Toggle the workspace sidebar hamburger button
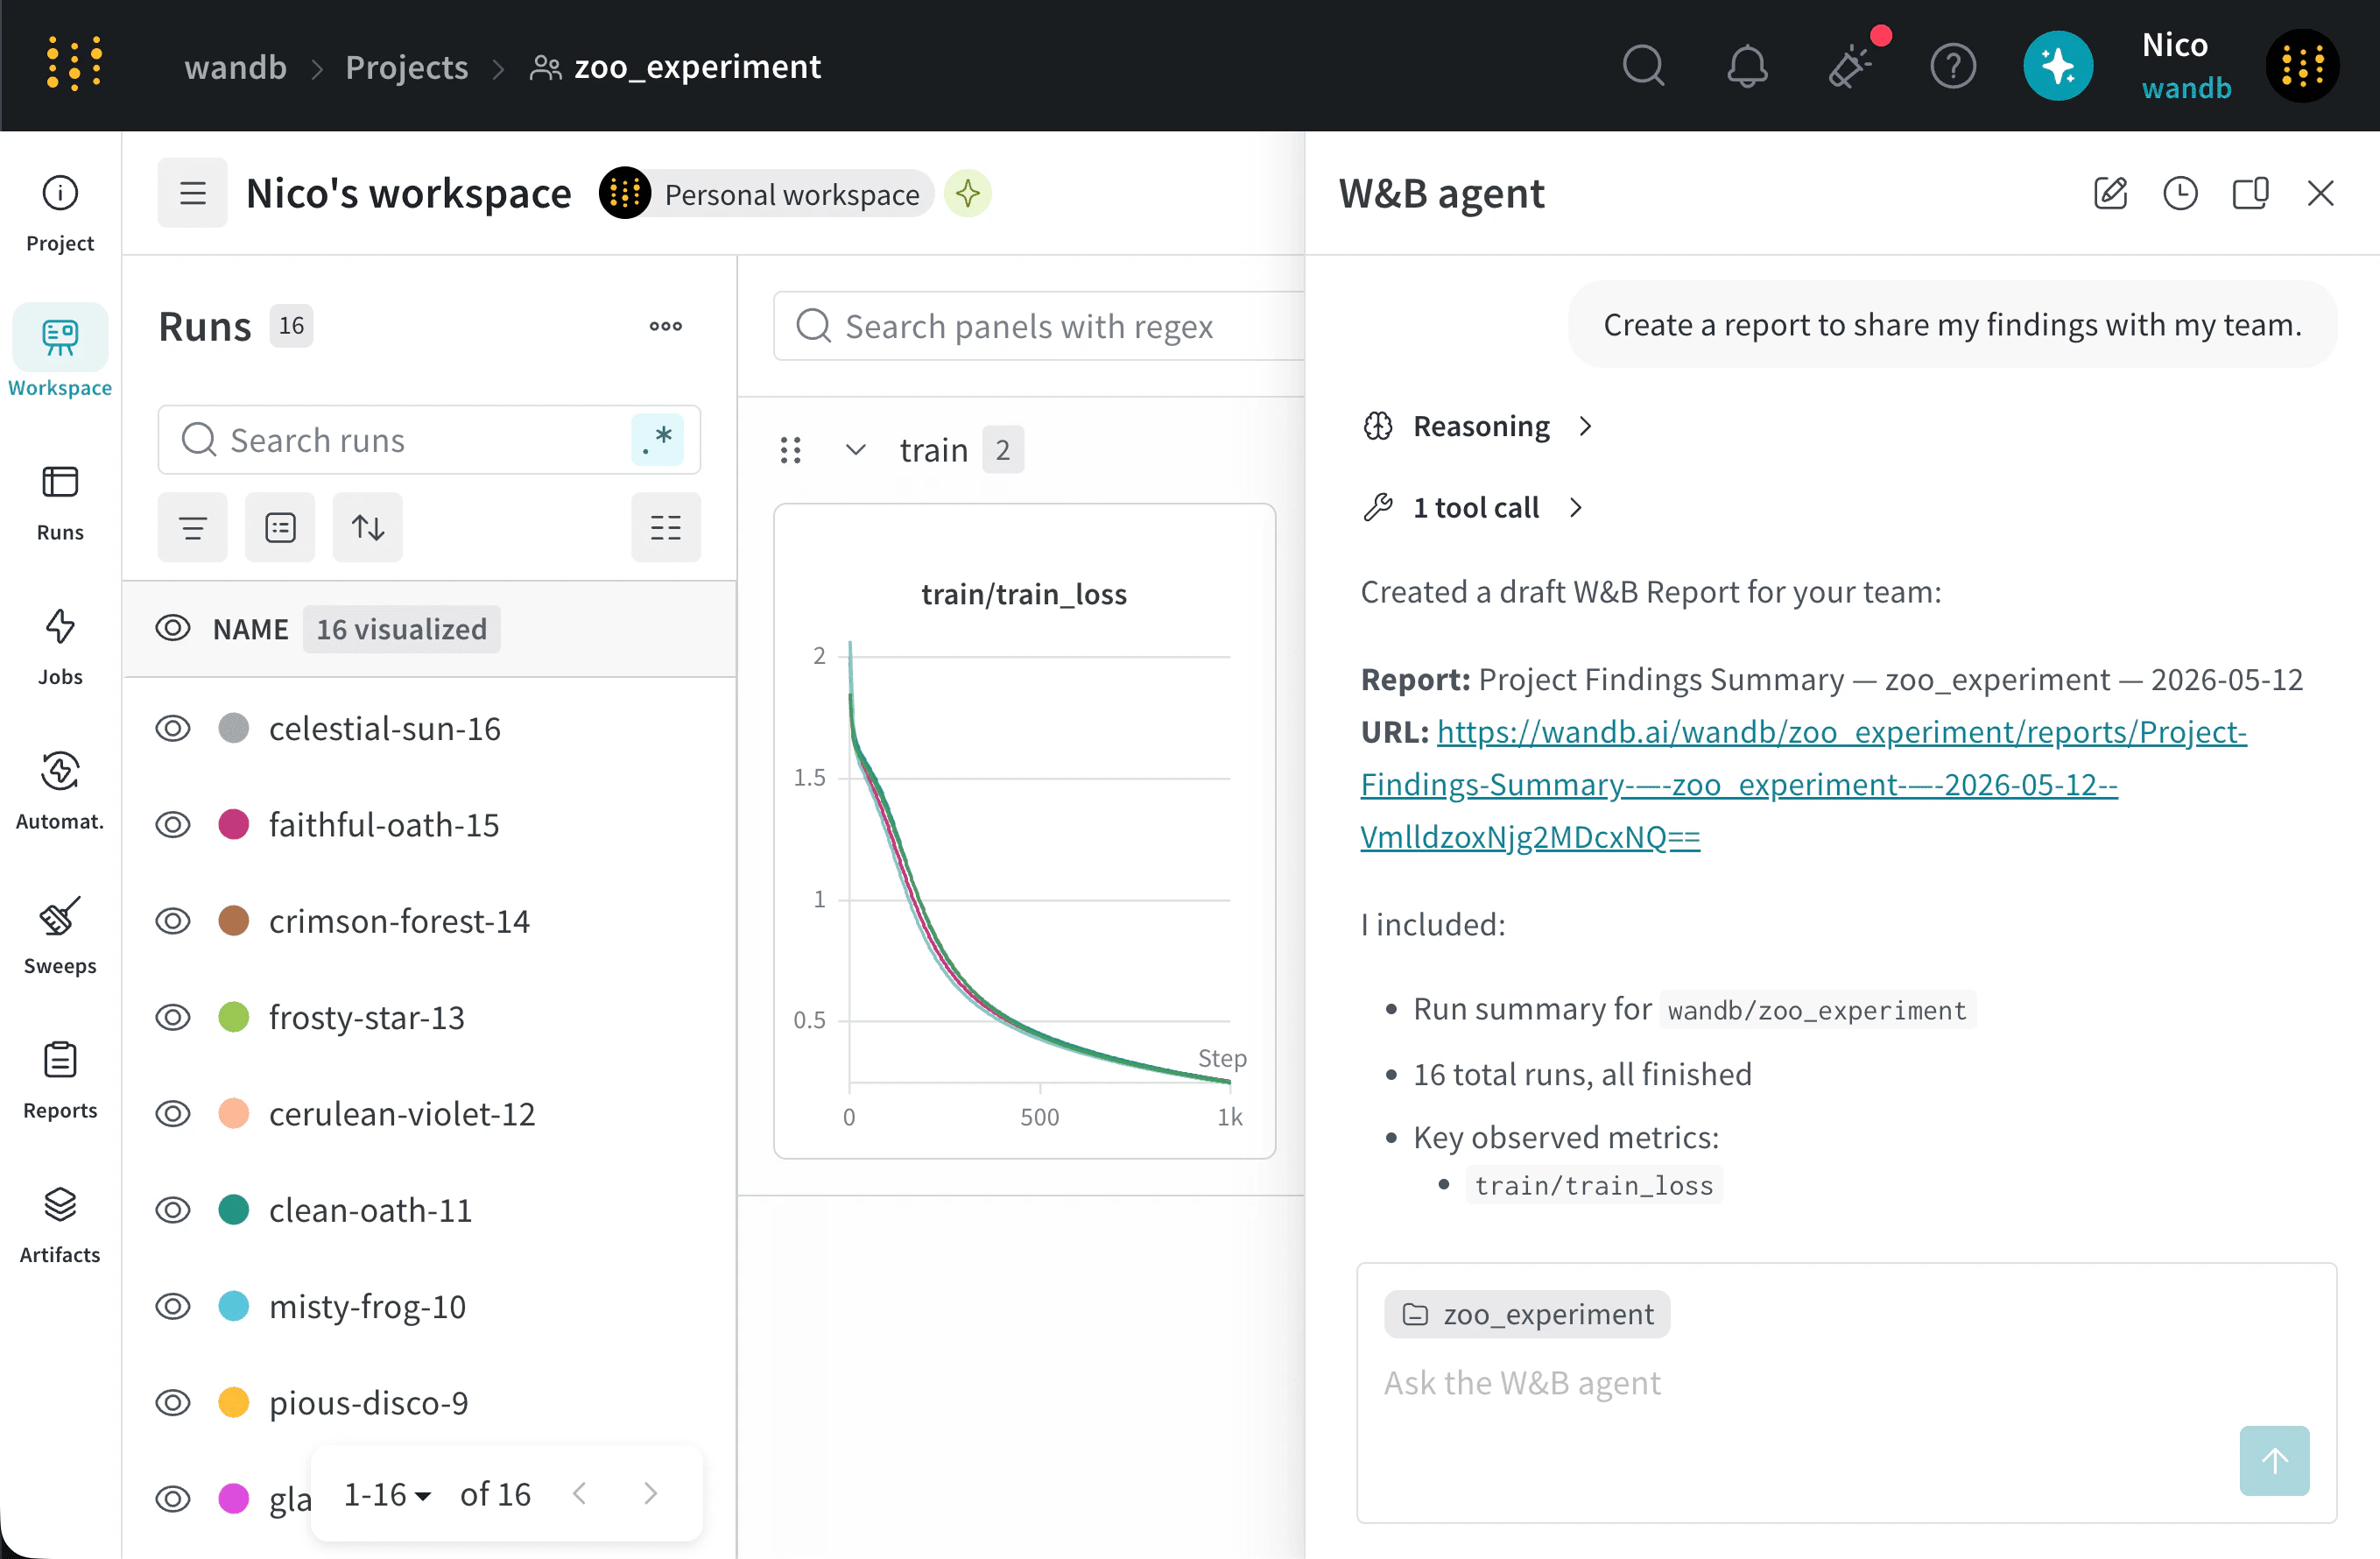 tap(192, 193)
